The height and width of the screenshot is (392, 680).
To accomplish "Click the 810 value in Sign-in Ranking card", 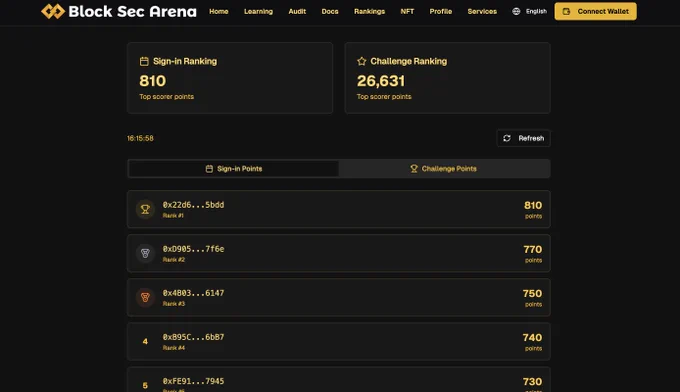I will [153, 81].
